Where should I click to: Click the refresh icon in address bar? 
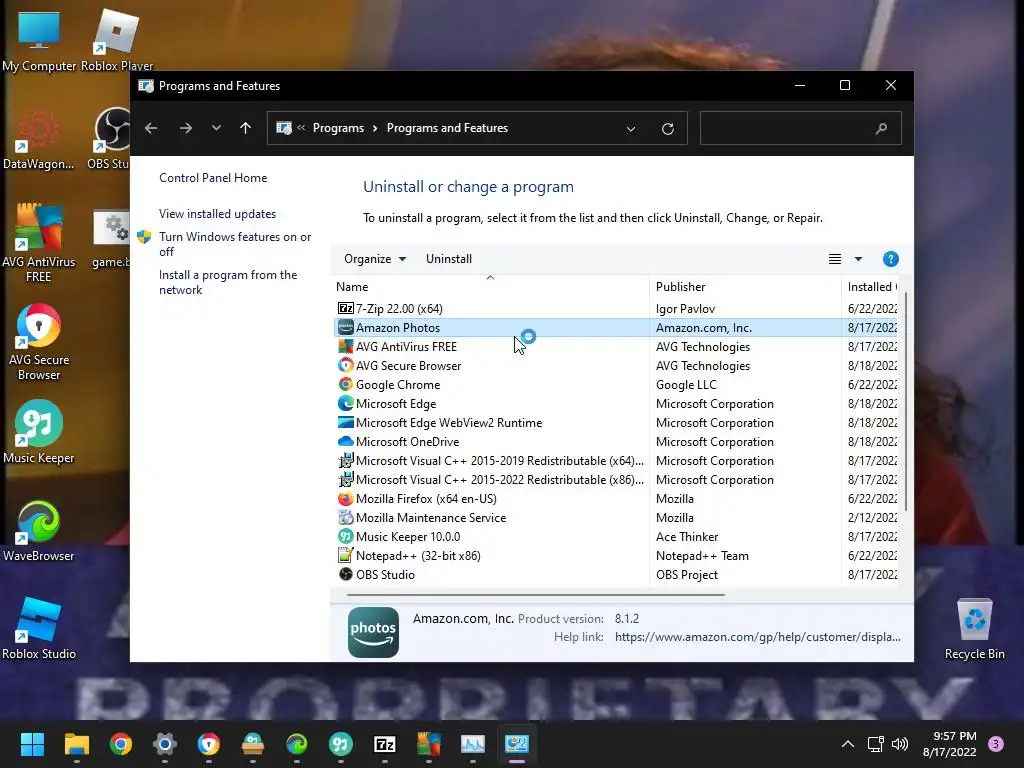point(667,129)
